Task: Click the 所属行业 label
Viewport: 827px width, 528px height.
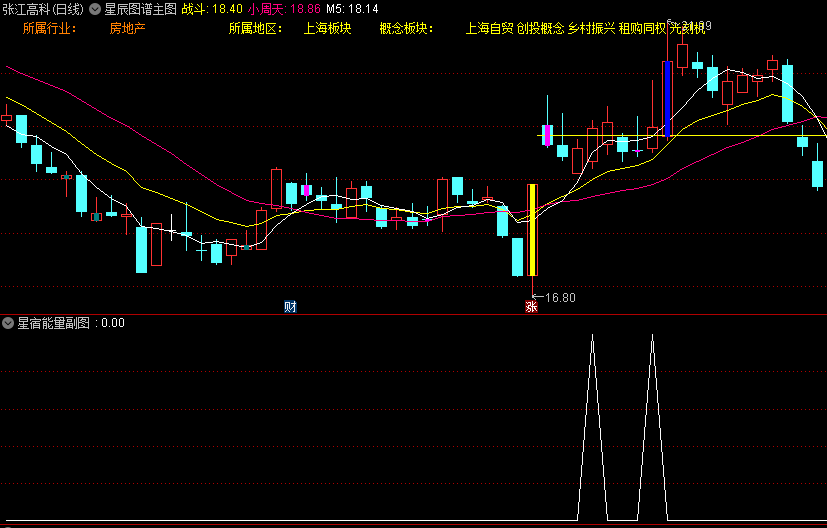Action: tap(50, 28)
